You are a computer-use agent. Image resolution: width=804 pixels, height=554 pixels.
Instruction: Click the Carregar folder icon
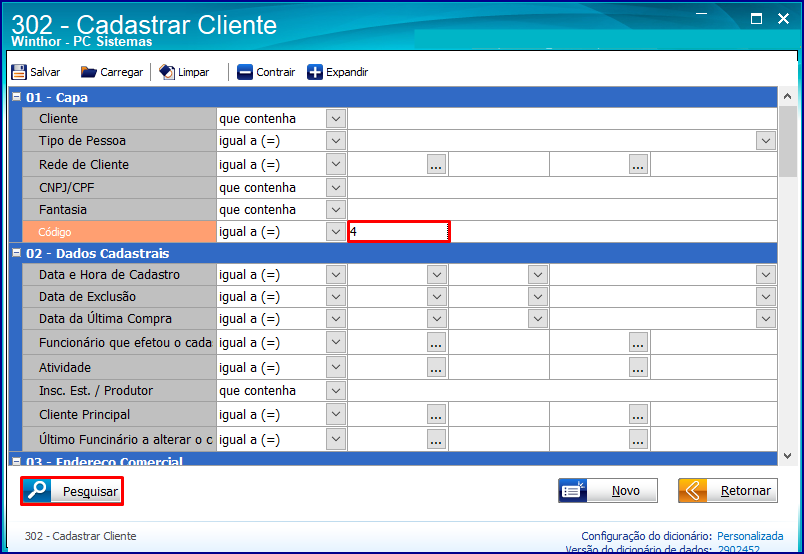[x=88, y=72]
